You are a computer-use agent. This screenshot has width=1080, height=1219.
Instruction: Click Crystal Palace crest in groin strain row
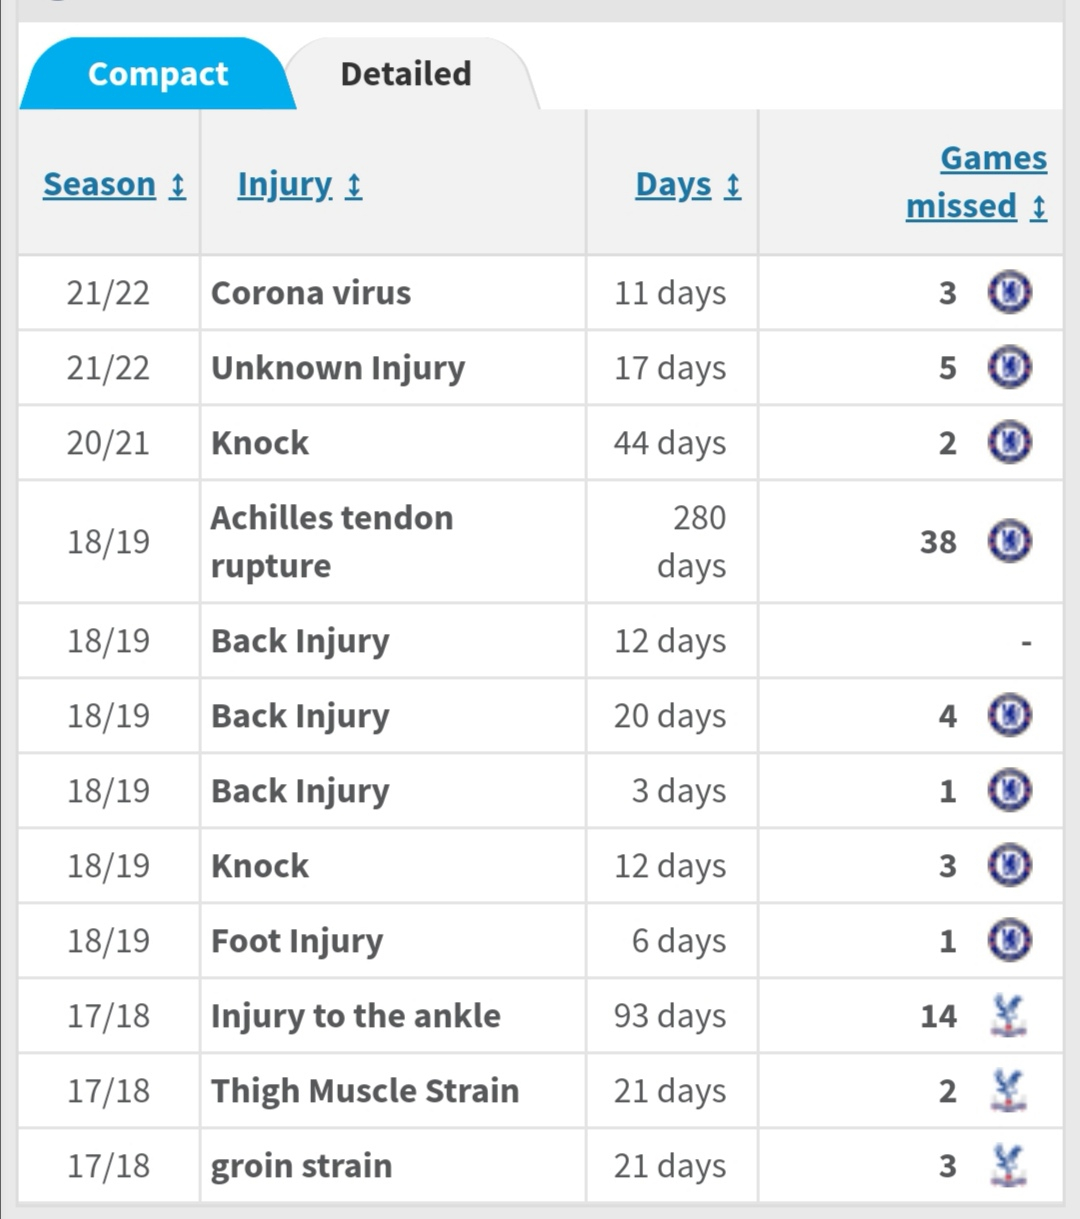pyautogui.click(x=1008, y=1166)
